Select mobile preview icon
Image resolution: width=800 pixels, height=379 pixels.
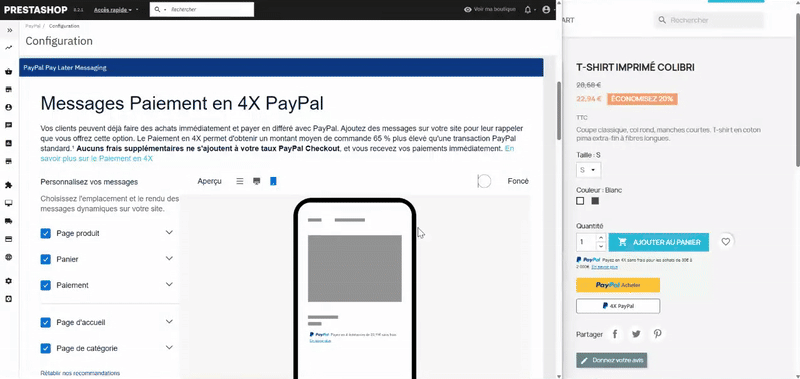273,181
